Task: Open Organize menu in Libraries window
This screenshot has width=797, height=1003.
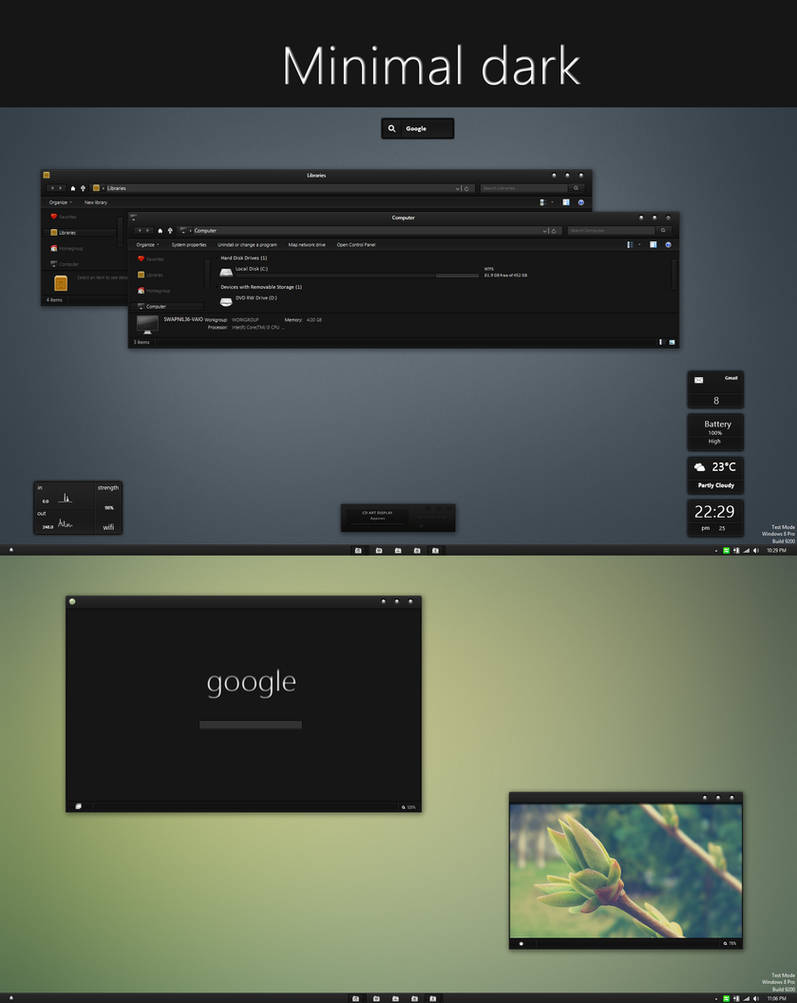Action: click(60, 202)
